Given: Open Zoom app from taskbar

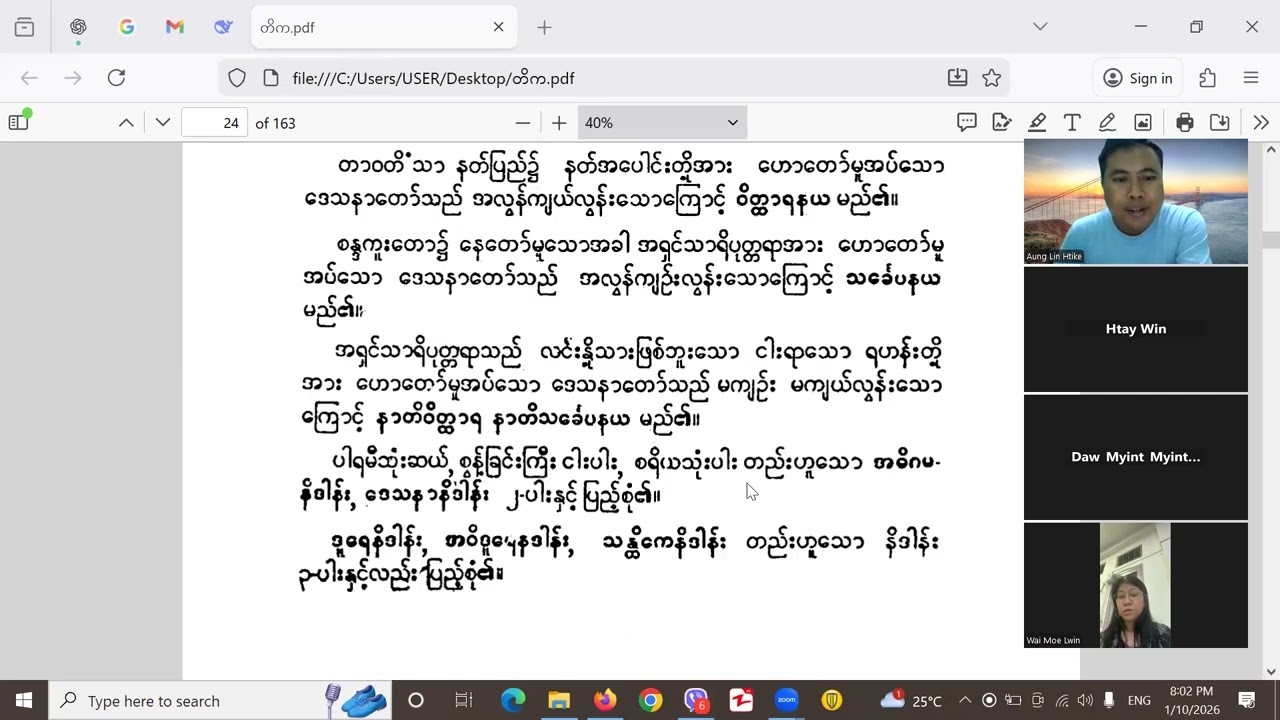Looking at the screenshot, I should pyautogui.click(x=787, y=701).
